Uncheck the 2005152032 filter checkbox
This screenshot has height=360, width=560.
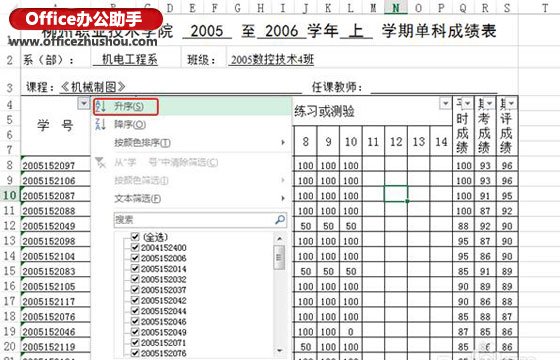click(135, 279)
